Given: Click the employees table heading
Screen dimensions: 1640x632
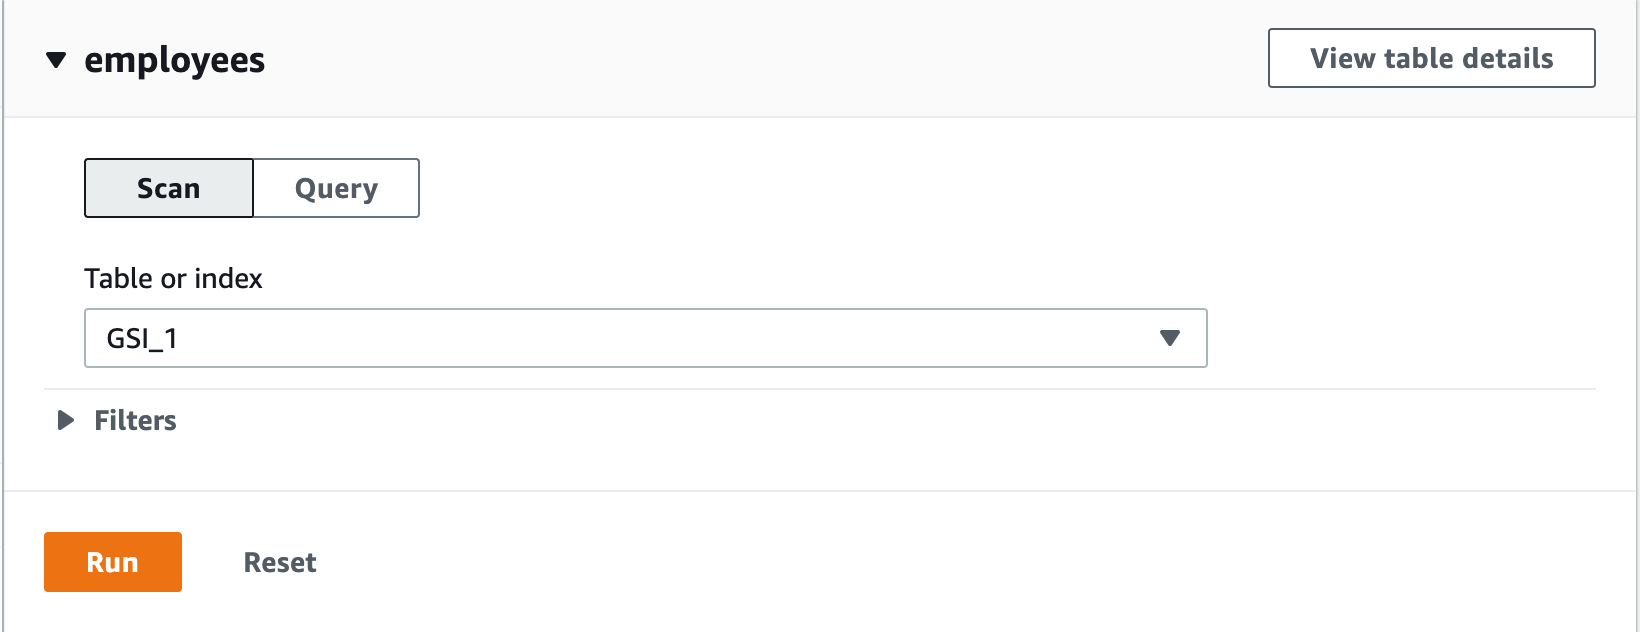Looking at the screenshot, I should point(174,60).
